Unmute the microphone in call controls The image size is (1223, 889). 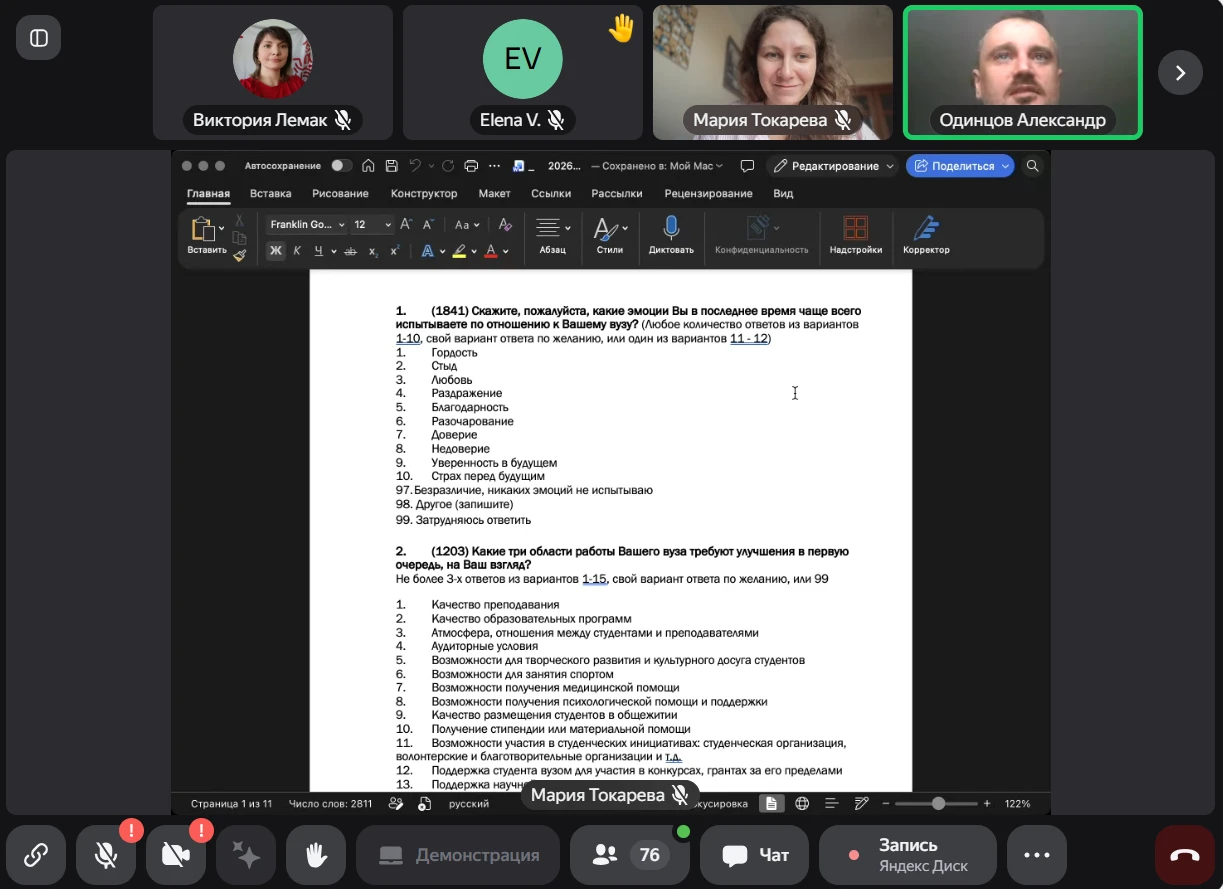pyautogui.click(x=105, y=855)
